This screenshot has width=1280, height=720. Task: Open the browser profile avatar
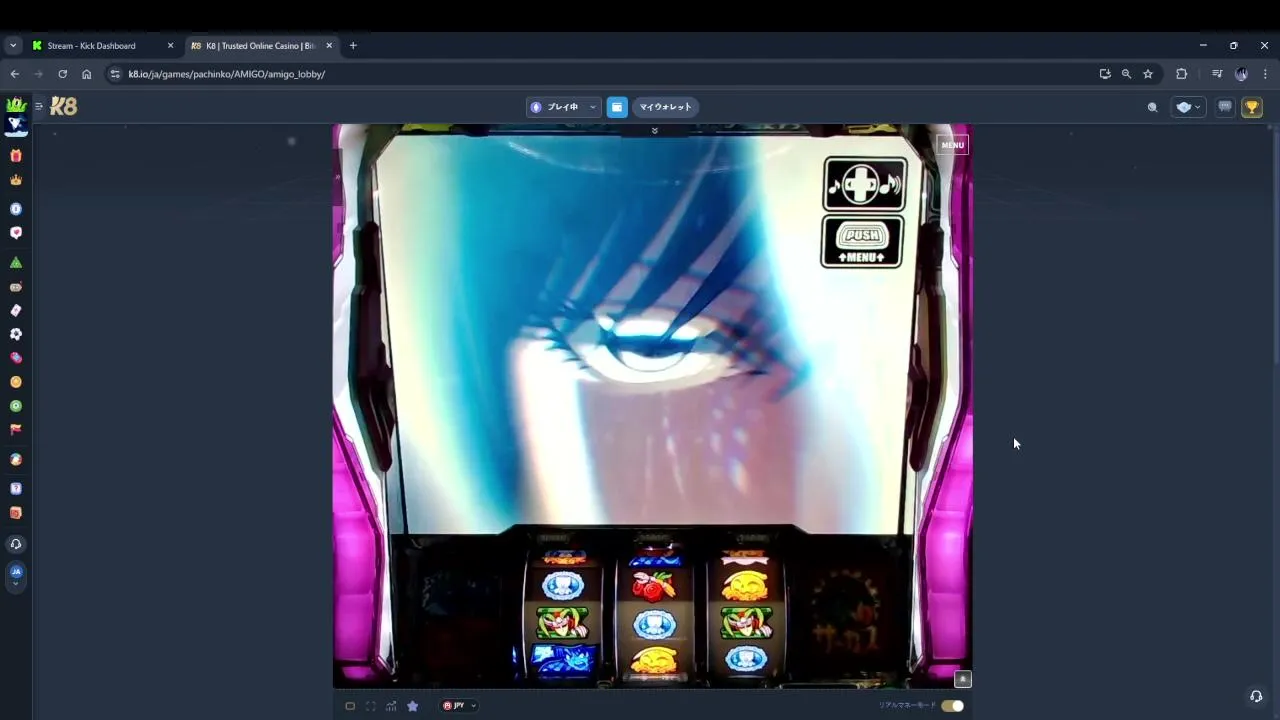1241,74
